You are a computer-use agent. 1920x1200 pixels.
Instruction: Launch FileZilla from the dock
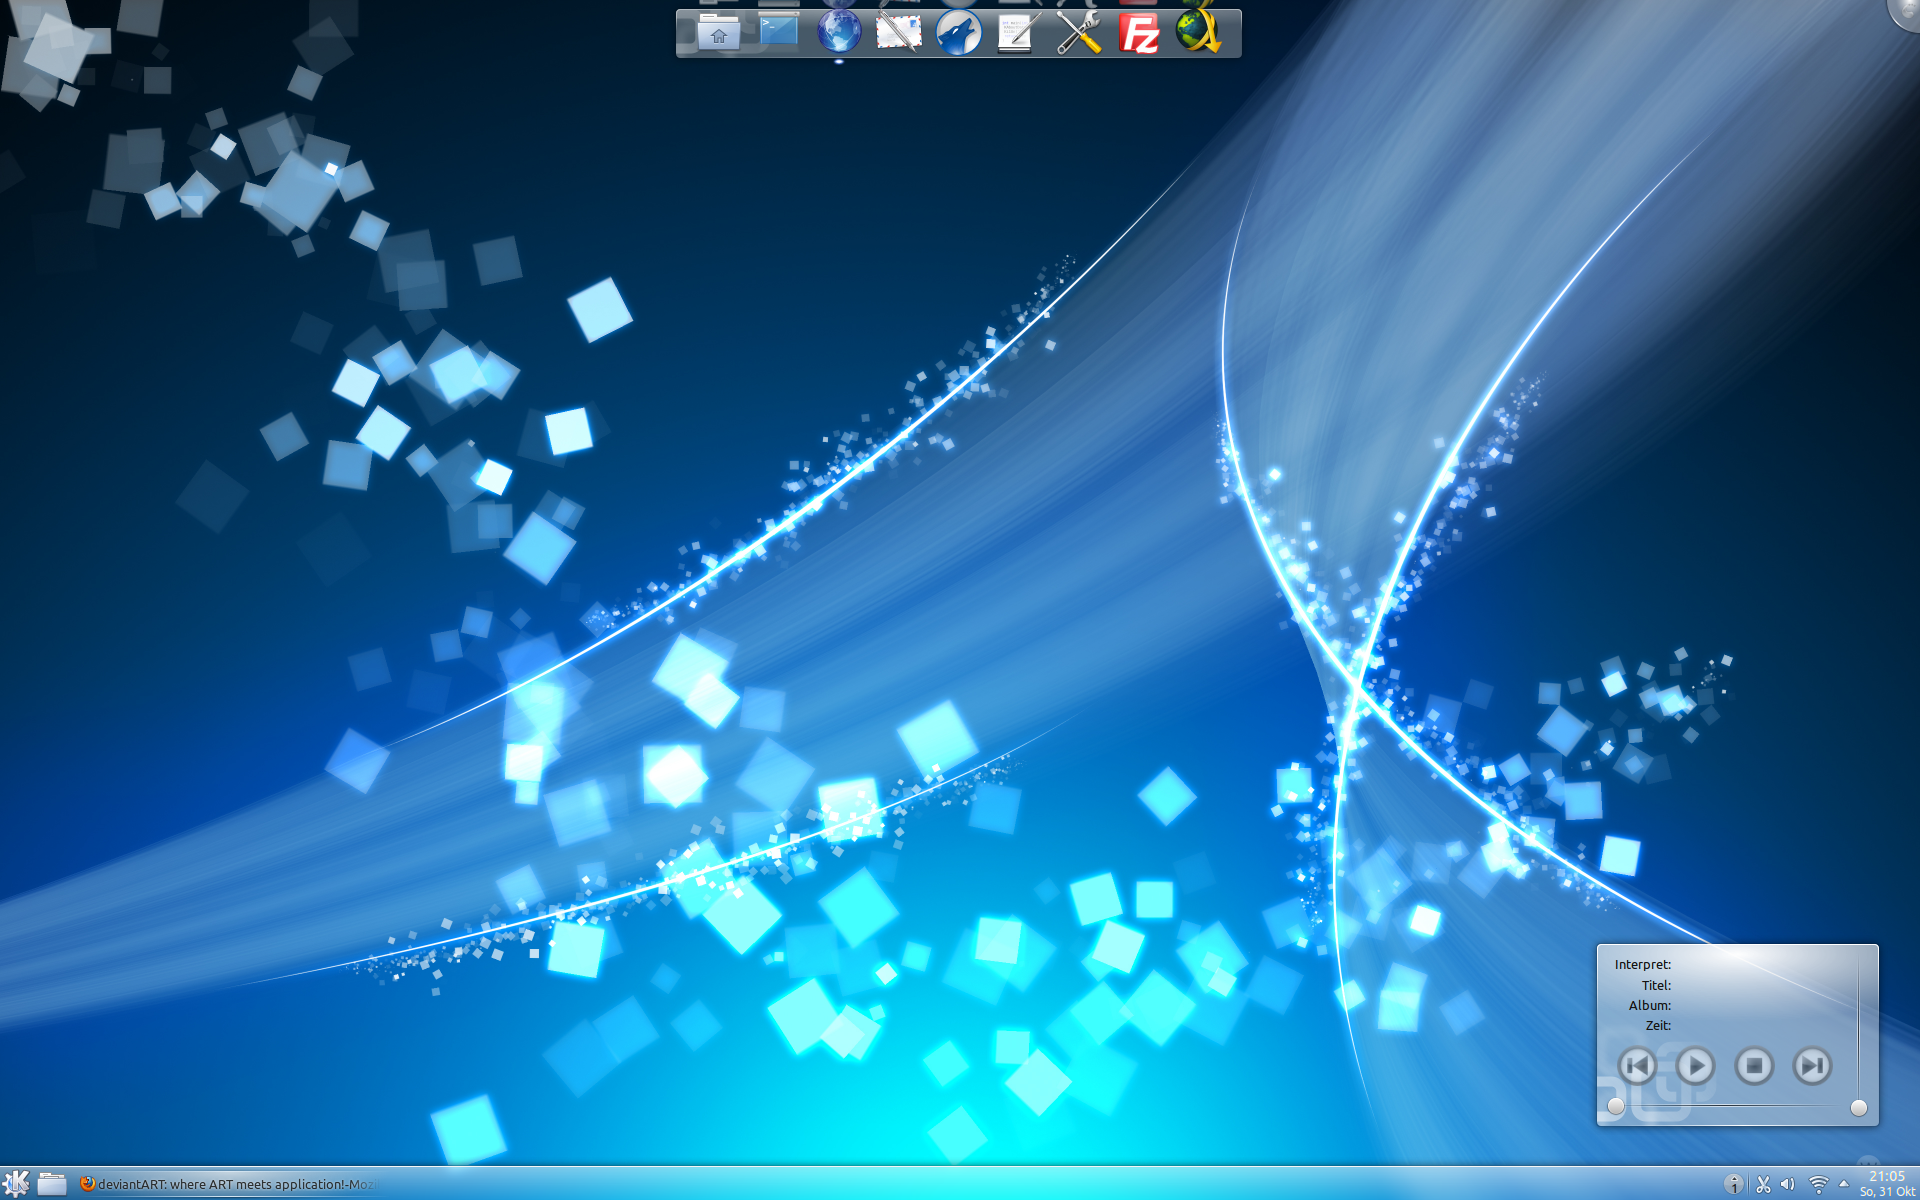(1139, 33)
